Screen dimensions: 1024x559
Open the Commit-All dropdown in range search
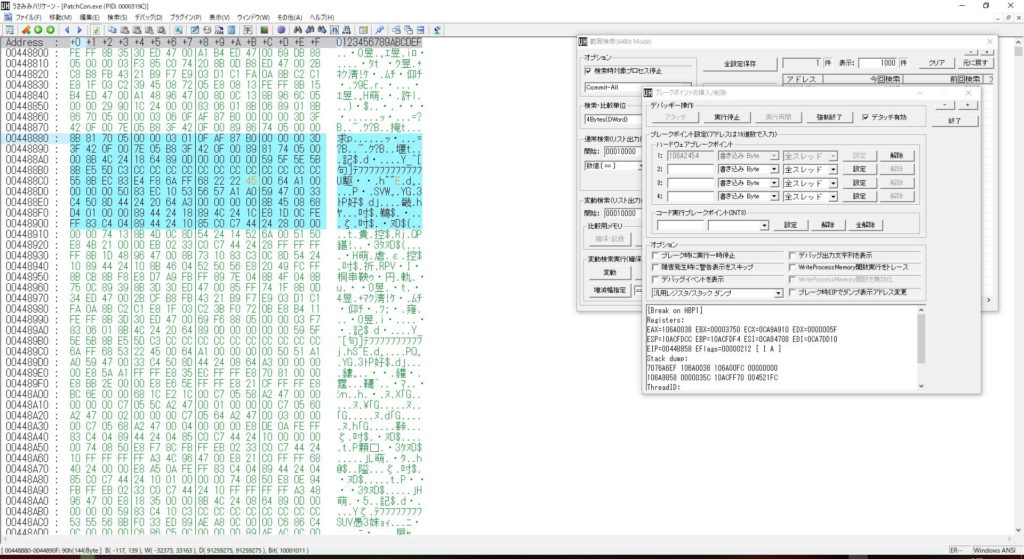[613, 87]
